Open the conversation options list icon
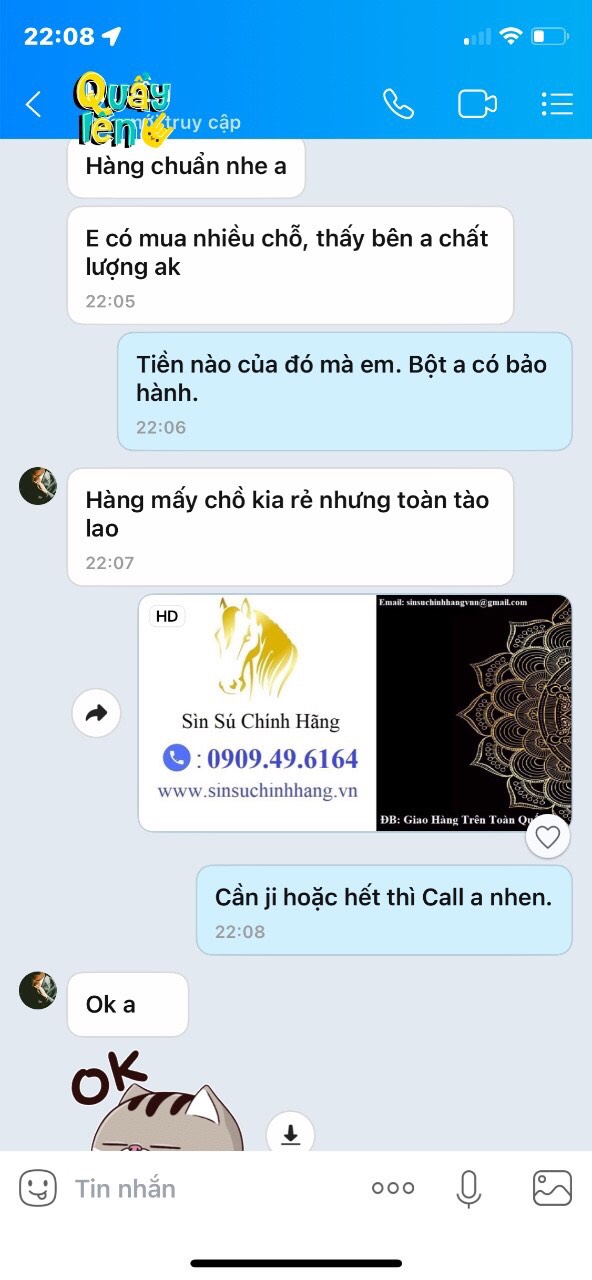Image resolution: width=592 pixels, height=1280 pixels. pos(556,104)
